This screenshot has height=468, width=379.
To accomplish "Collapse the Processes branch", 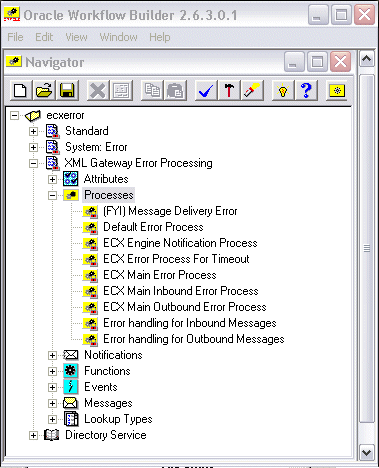I will 52,195.
